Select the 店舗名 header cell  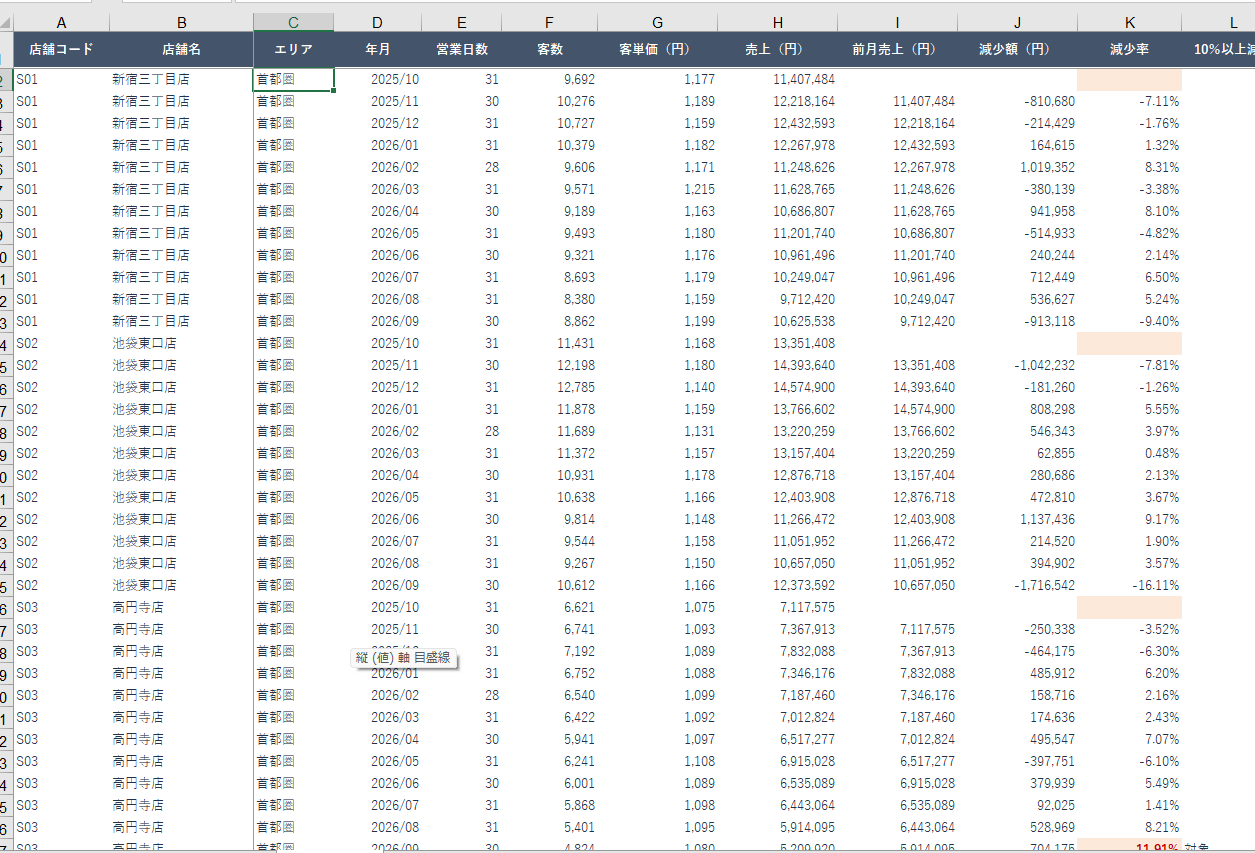pos(181,49)
